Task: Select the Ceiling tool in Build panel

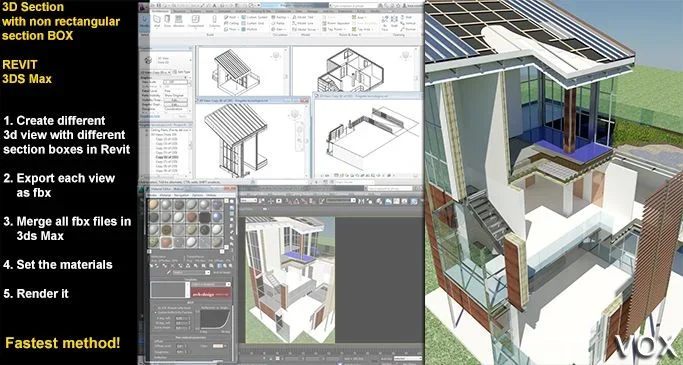Action: coord(231,23)
